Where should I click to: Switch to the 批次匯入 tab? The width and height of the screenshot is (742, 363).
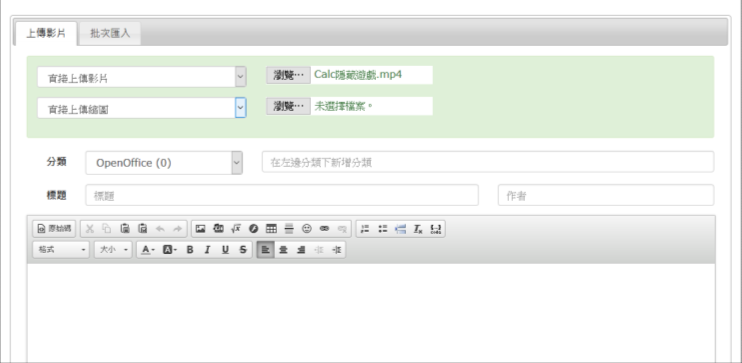[110, 34]
